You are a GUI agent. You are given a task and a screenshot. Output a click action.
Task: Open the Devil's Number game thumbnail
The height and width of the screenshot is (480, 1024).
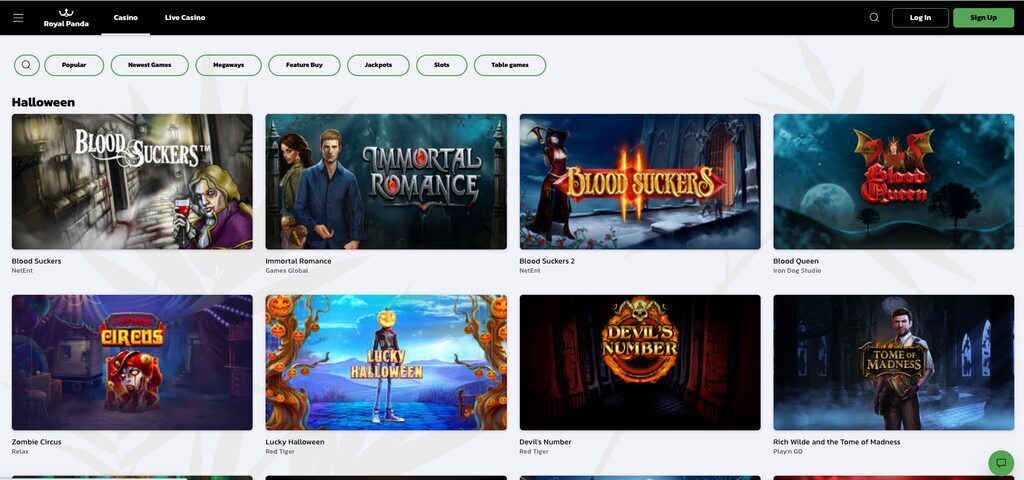click(x=640, y=362)
